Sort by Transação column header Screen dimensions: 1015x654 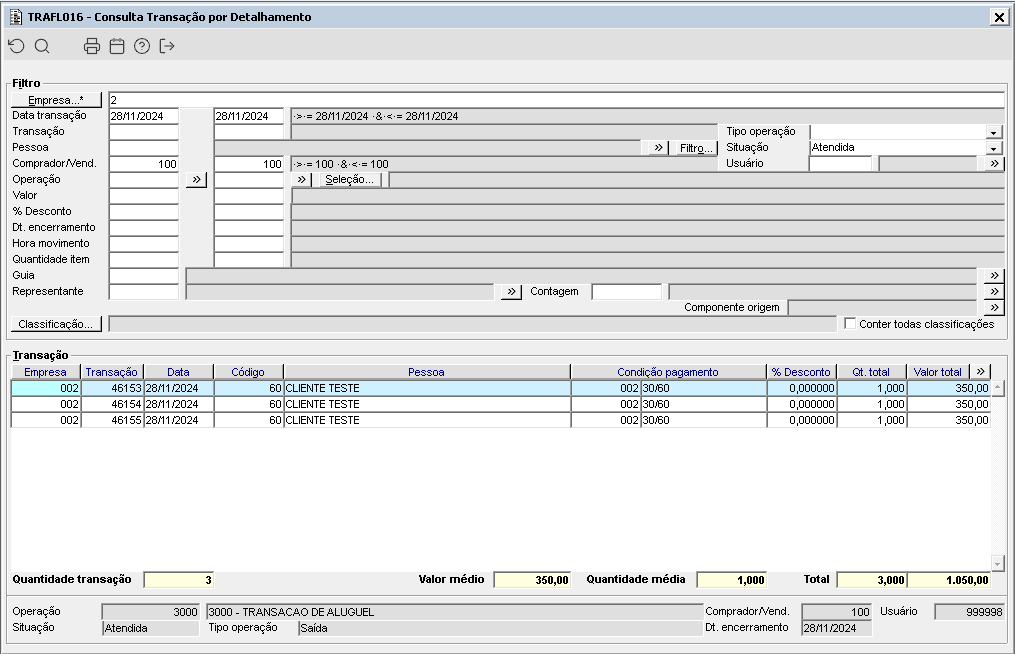[x=111, y=372]
